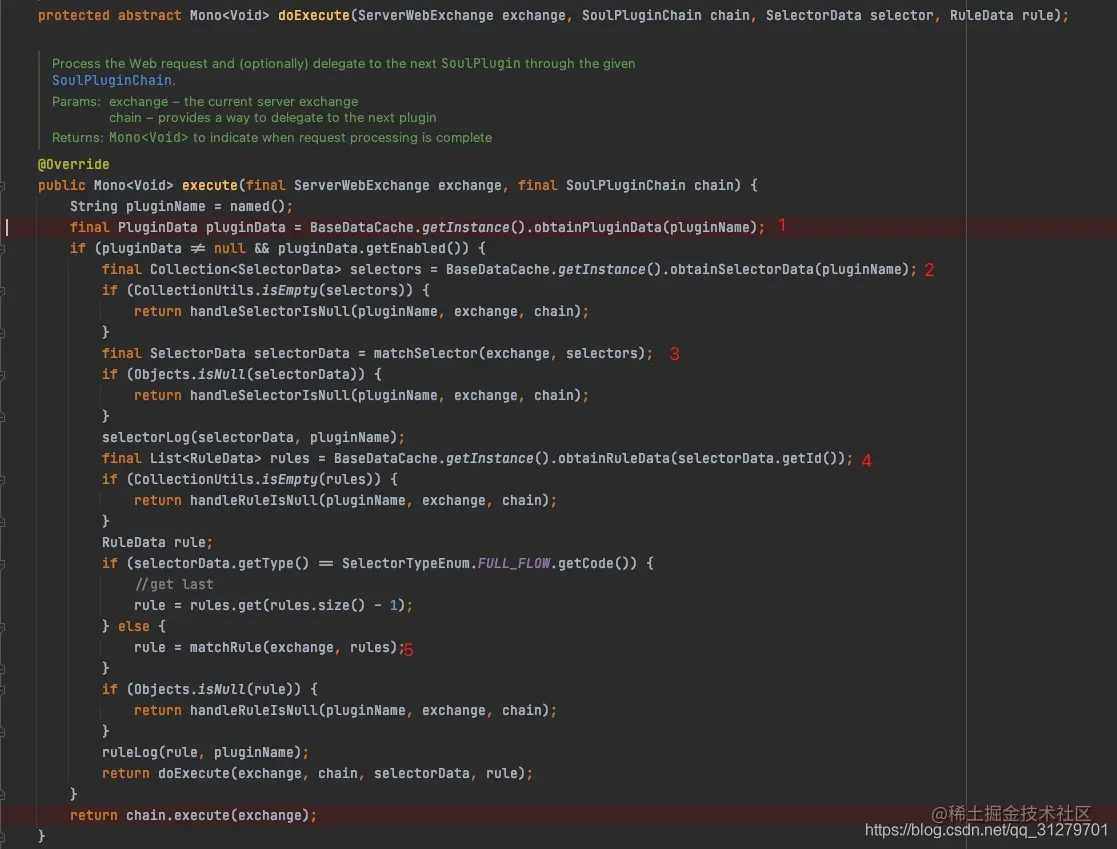This screenshot has height=849, width=1117.
Task: Click 'CollectionUtils.isEmpty(selectors)' call
Action: [x=273, y=291]
